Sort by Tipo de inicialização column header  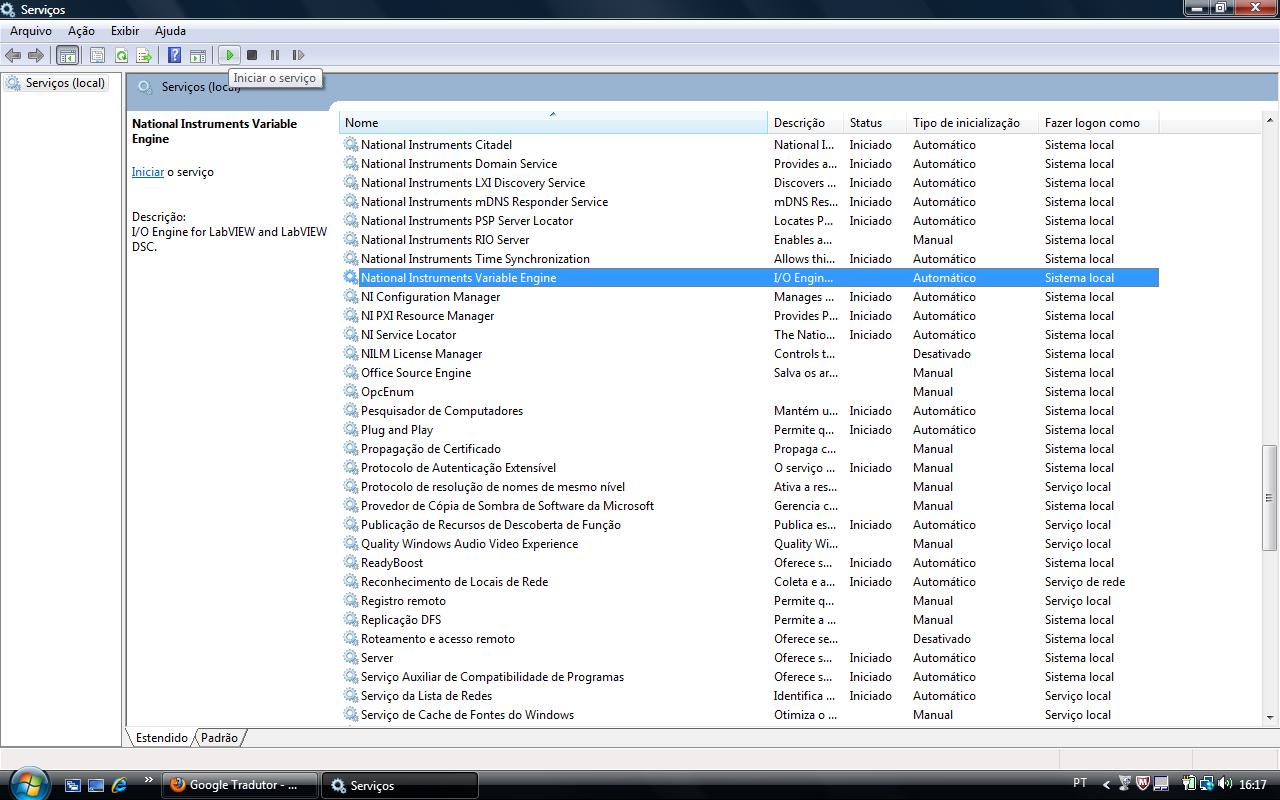pos(966,122)
